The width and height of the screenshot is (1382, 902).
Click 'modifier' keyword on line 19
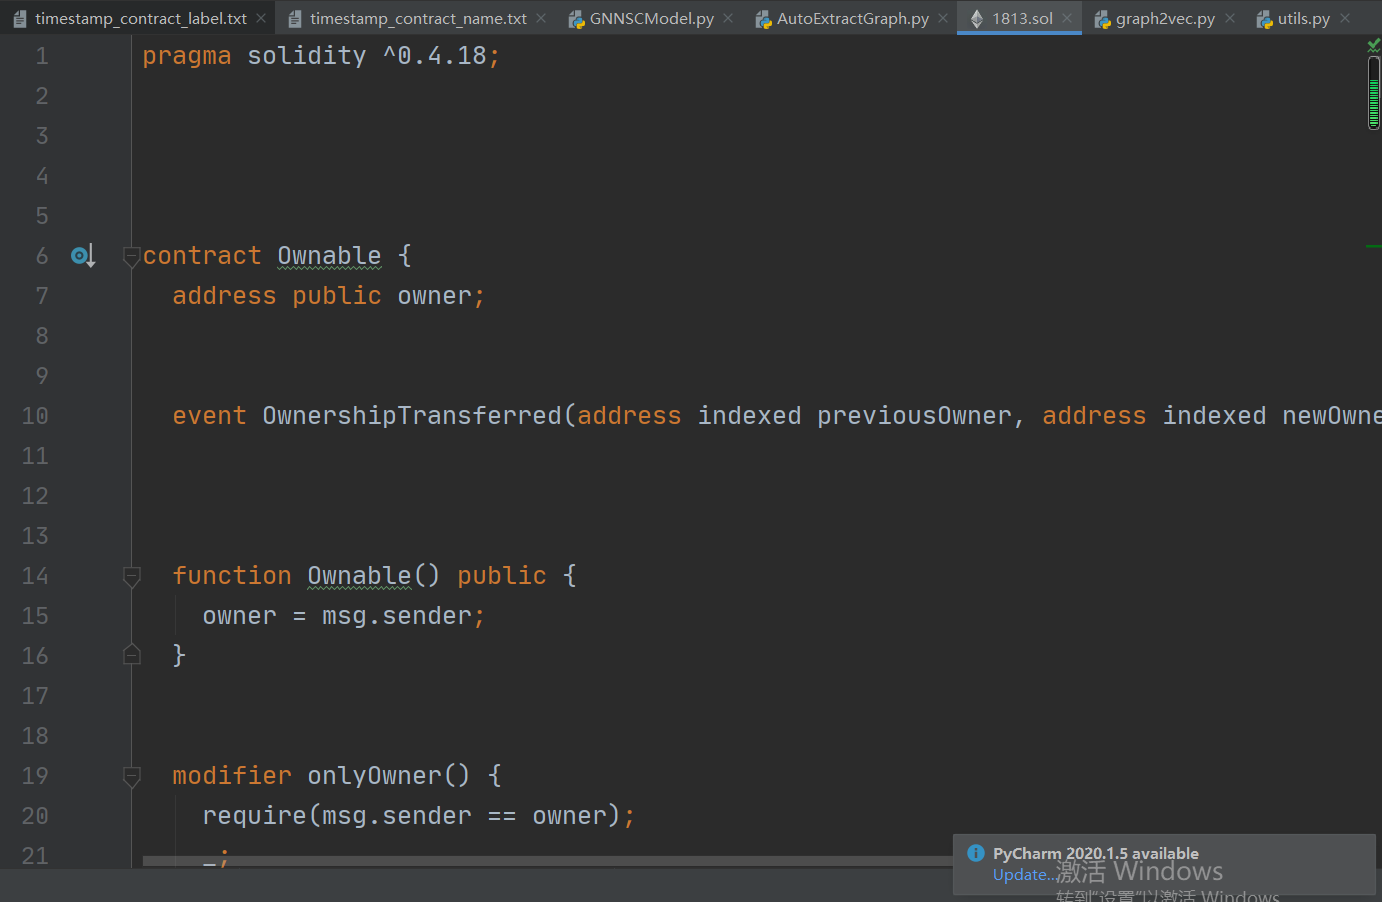232,776
